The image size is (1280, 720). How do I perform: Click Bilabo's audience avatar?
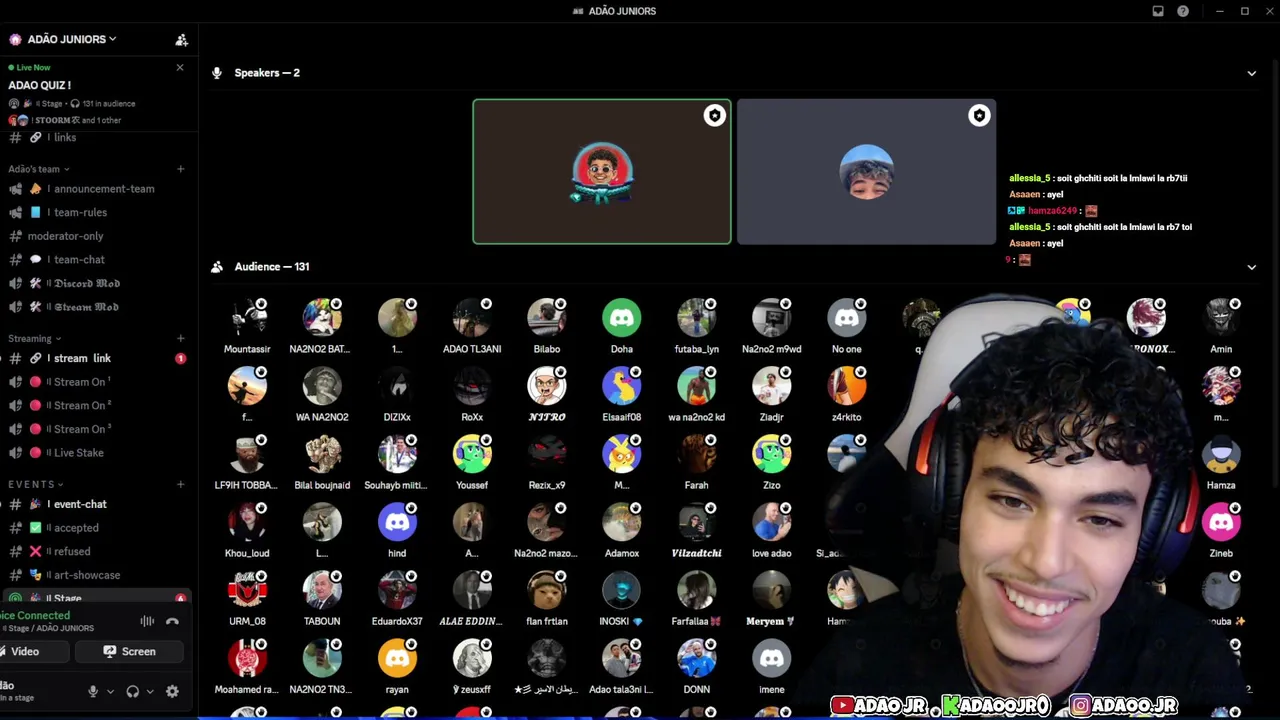(x=547, y=318)
